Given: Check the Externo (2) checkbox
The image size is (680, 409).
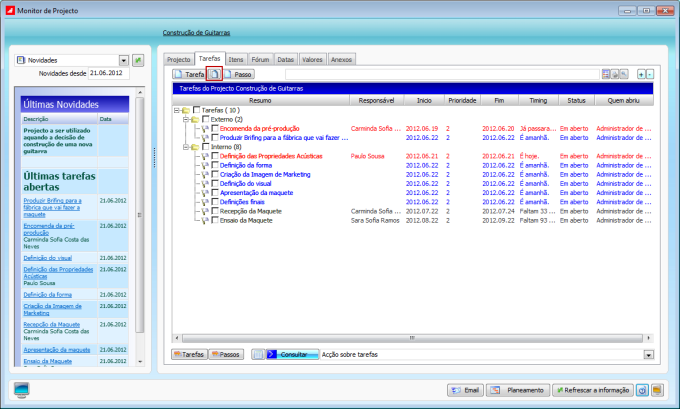Looking at the screenshot, I should pyautogui.click(x=206, y=119).
